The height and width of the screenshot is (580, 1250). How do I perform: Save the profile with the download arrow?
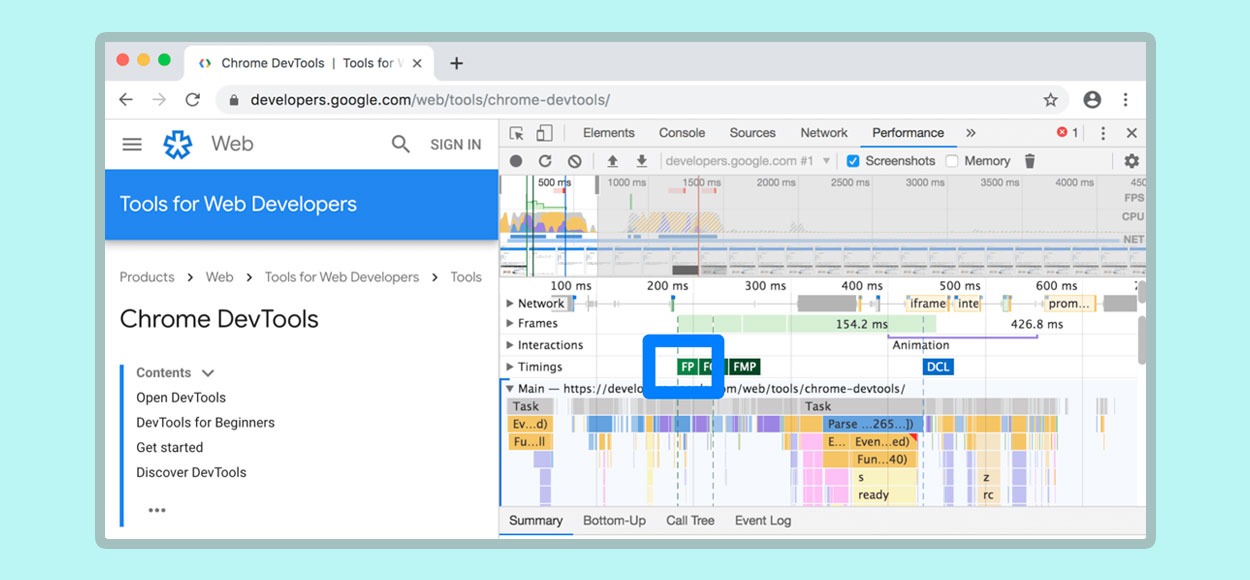pyautogui.click(x=642, y=161)
